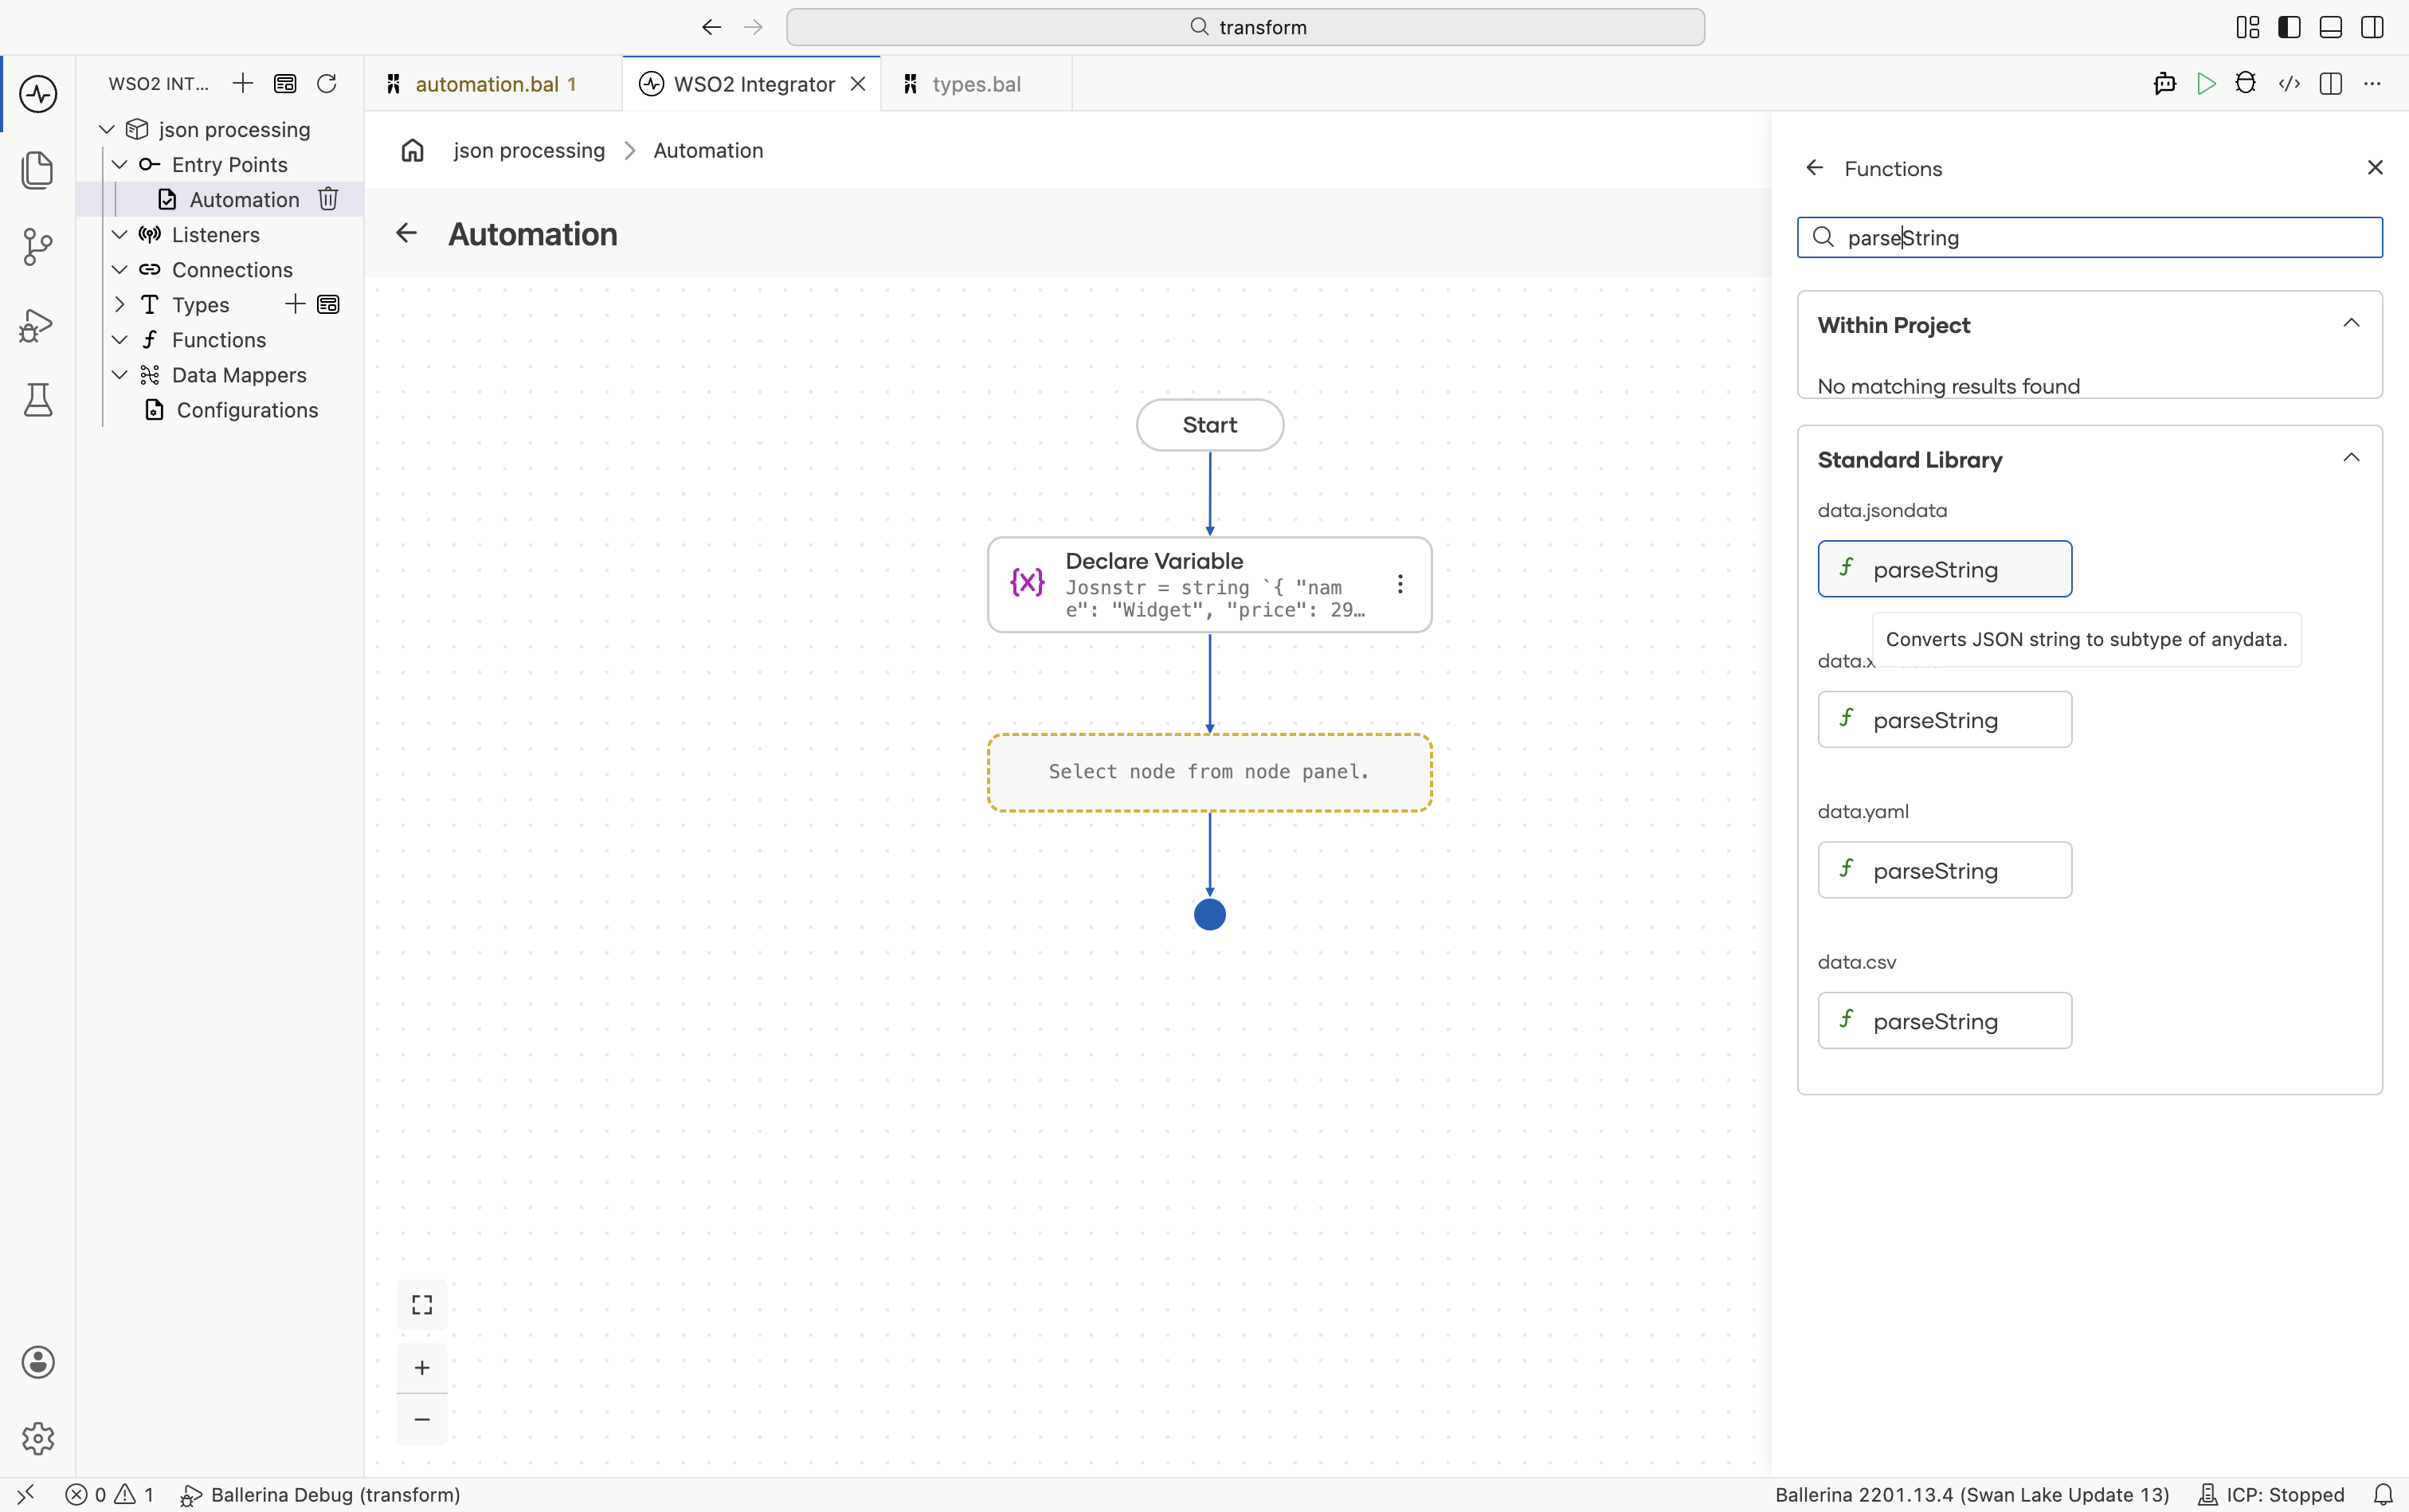Collapse the Standard Library section

tap(2351, 458)
